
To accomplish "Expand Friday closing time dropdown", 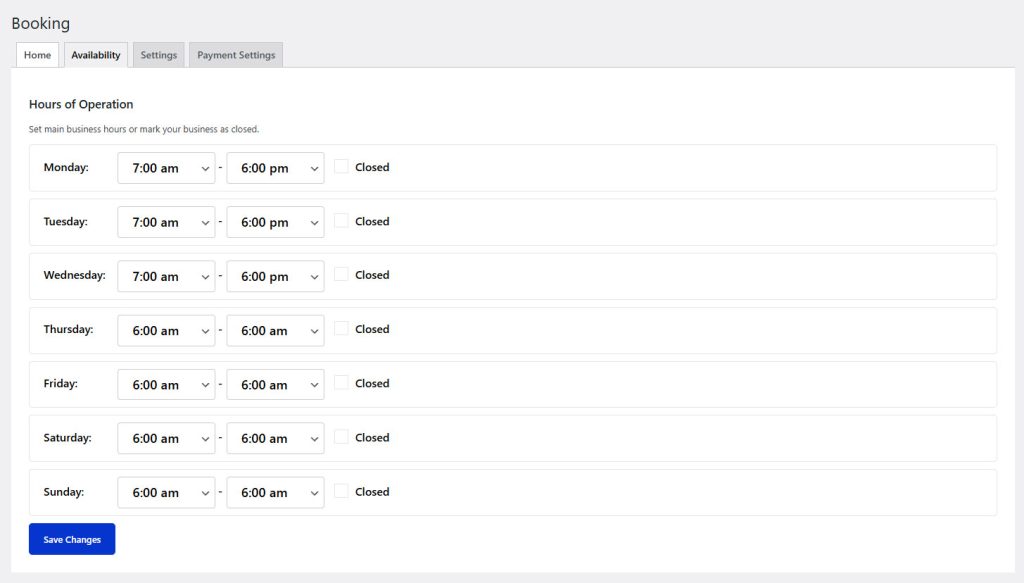I will (275, 384).
